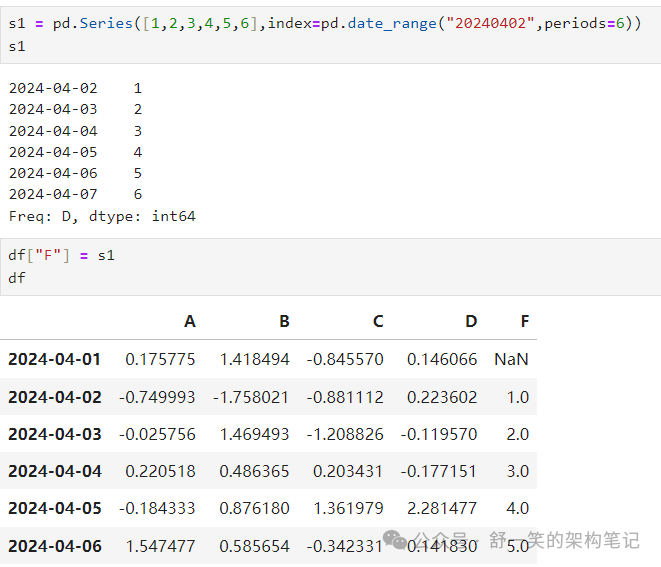Click the value 2.281477 in column D
The image size is (661, 567).
coord(443,508)
